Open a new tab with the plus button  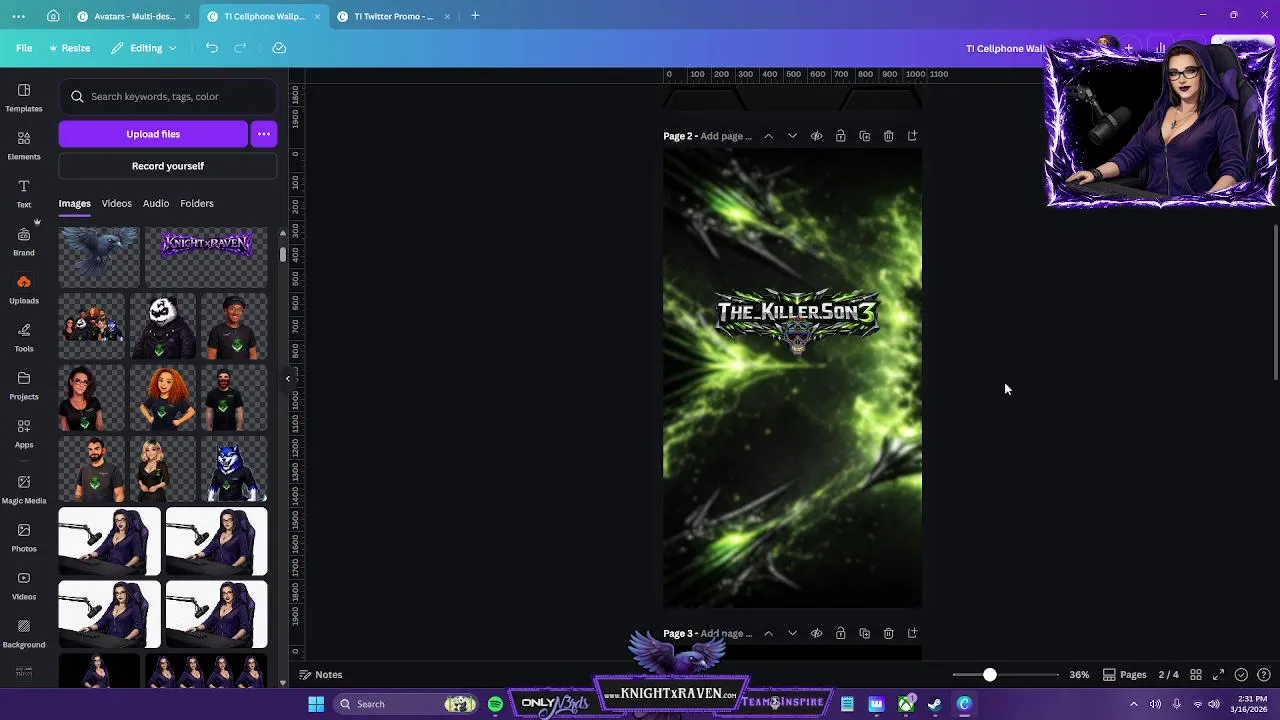coord(475,16)
